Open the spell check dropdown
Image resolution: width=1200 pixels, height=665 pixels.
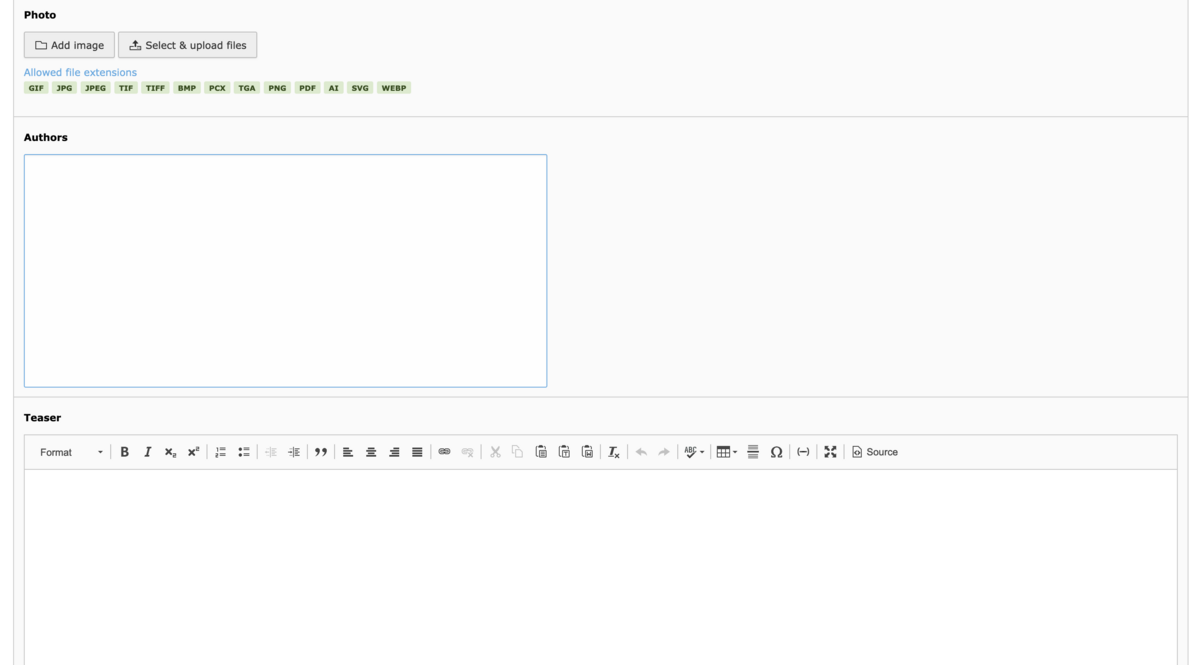[694, 452]
